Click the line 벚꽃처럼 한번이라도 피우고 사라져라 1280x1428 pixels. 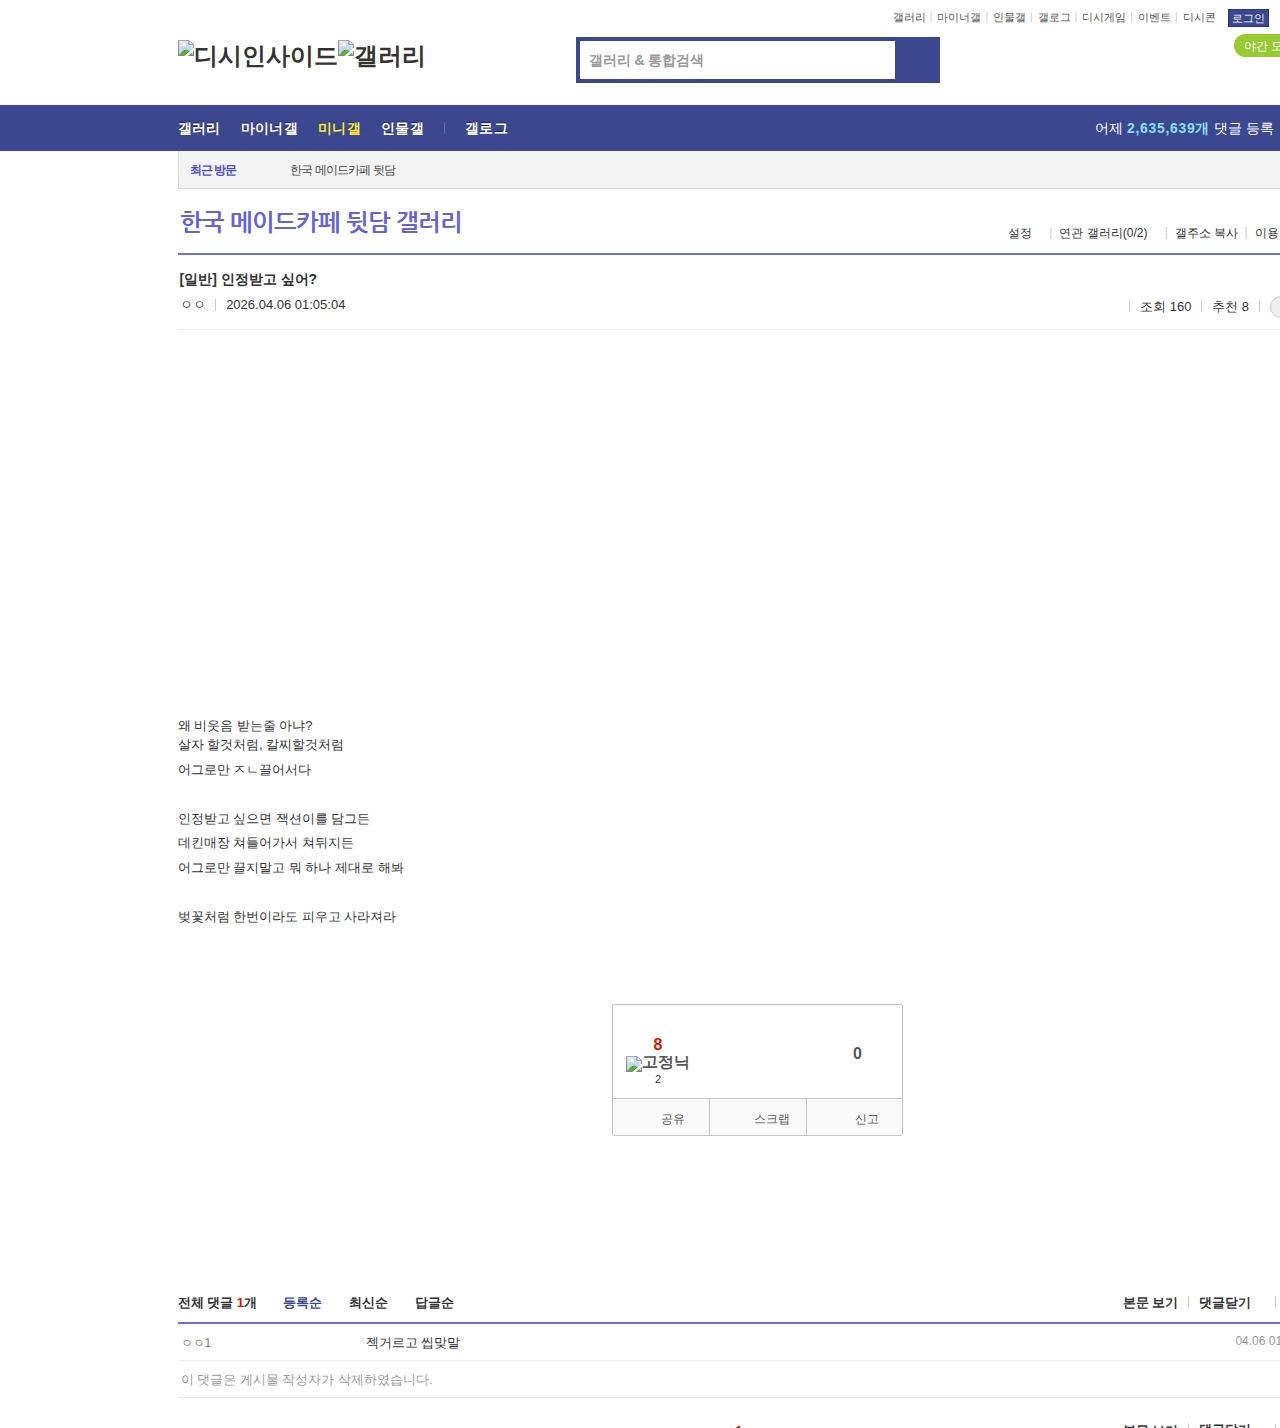click(287, 917)
